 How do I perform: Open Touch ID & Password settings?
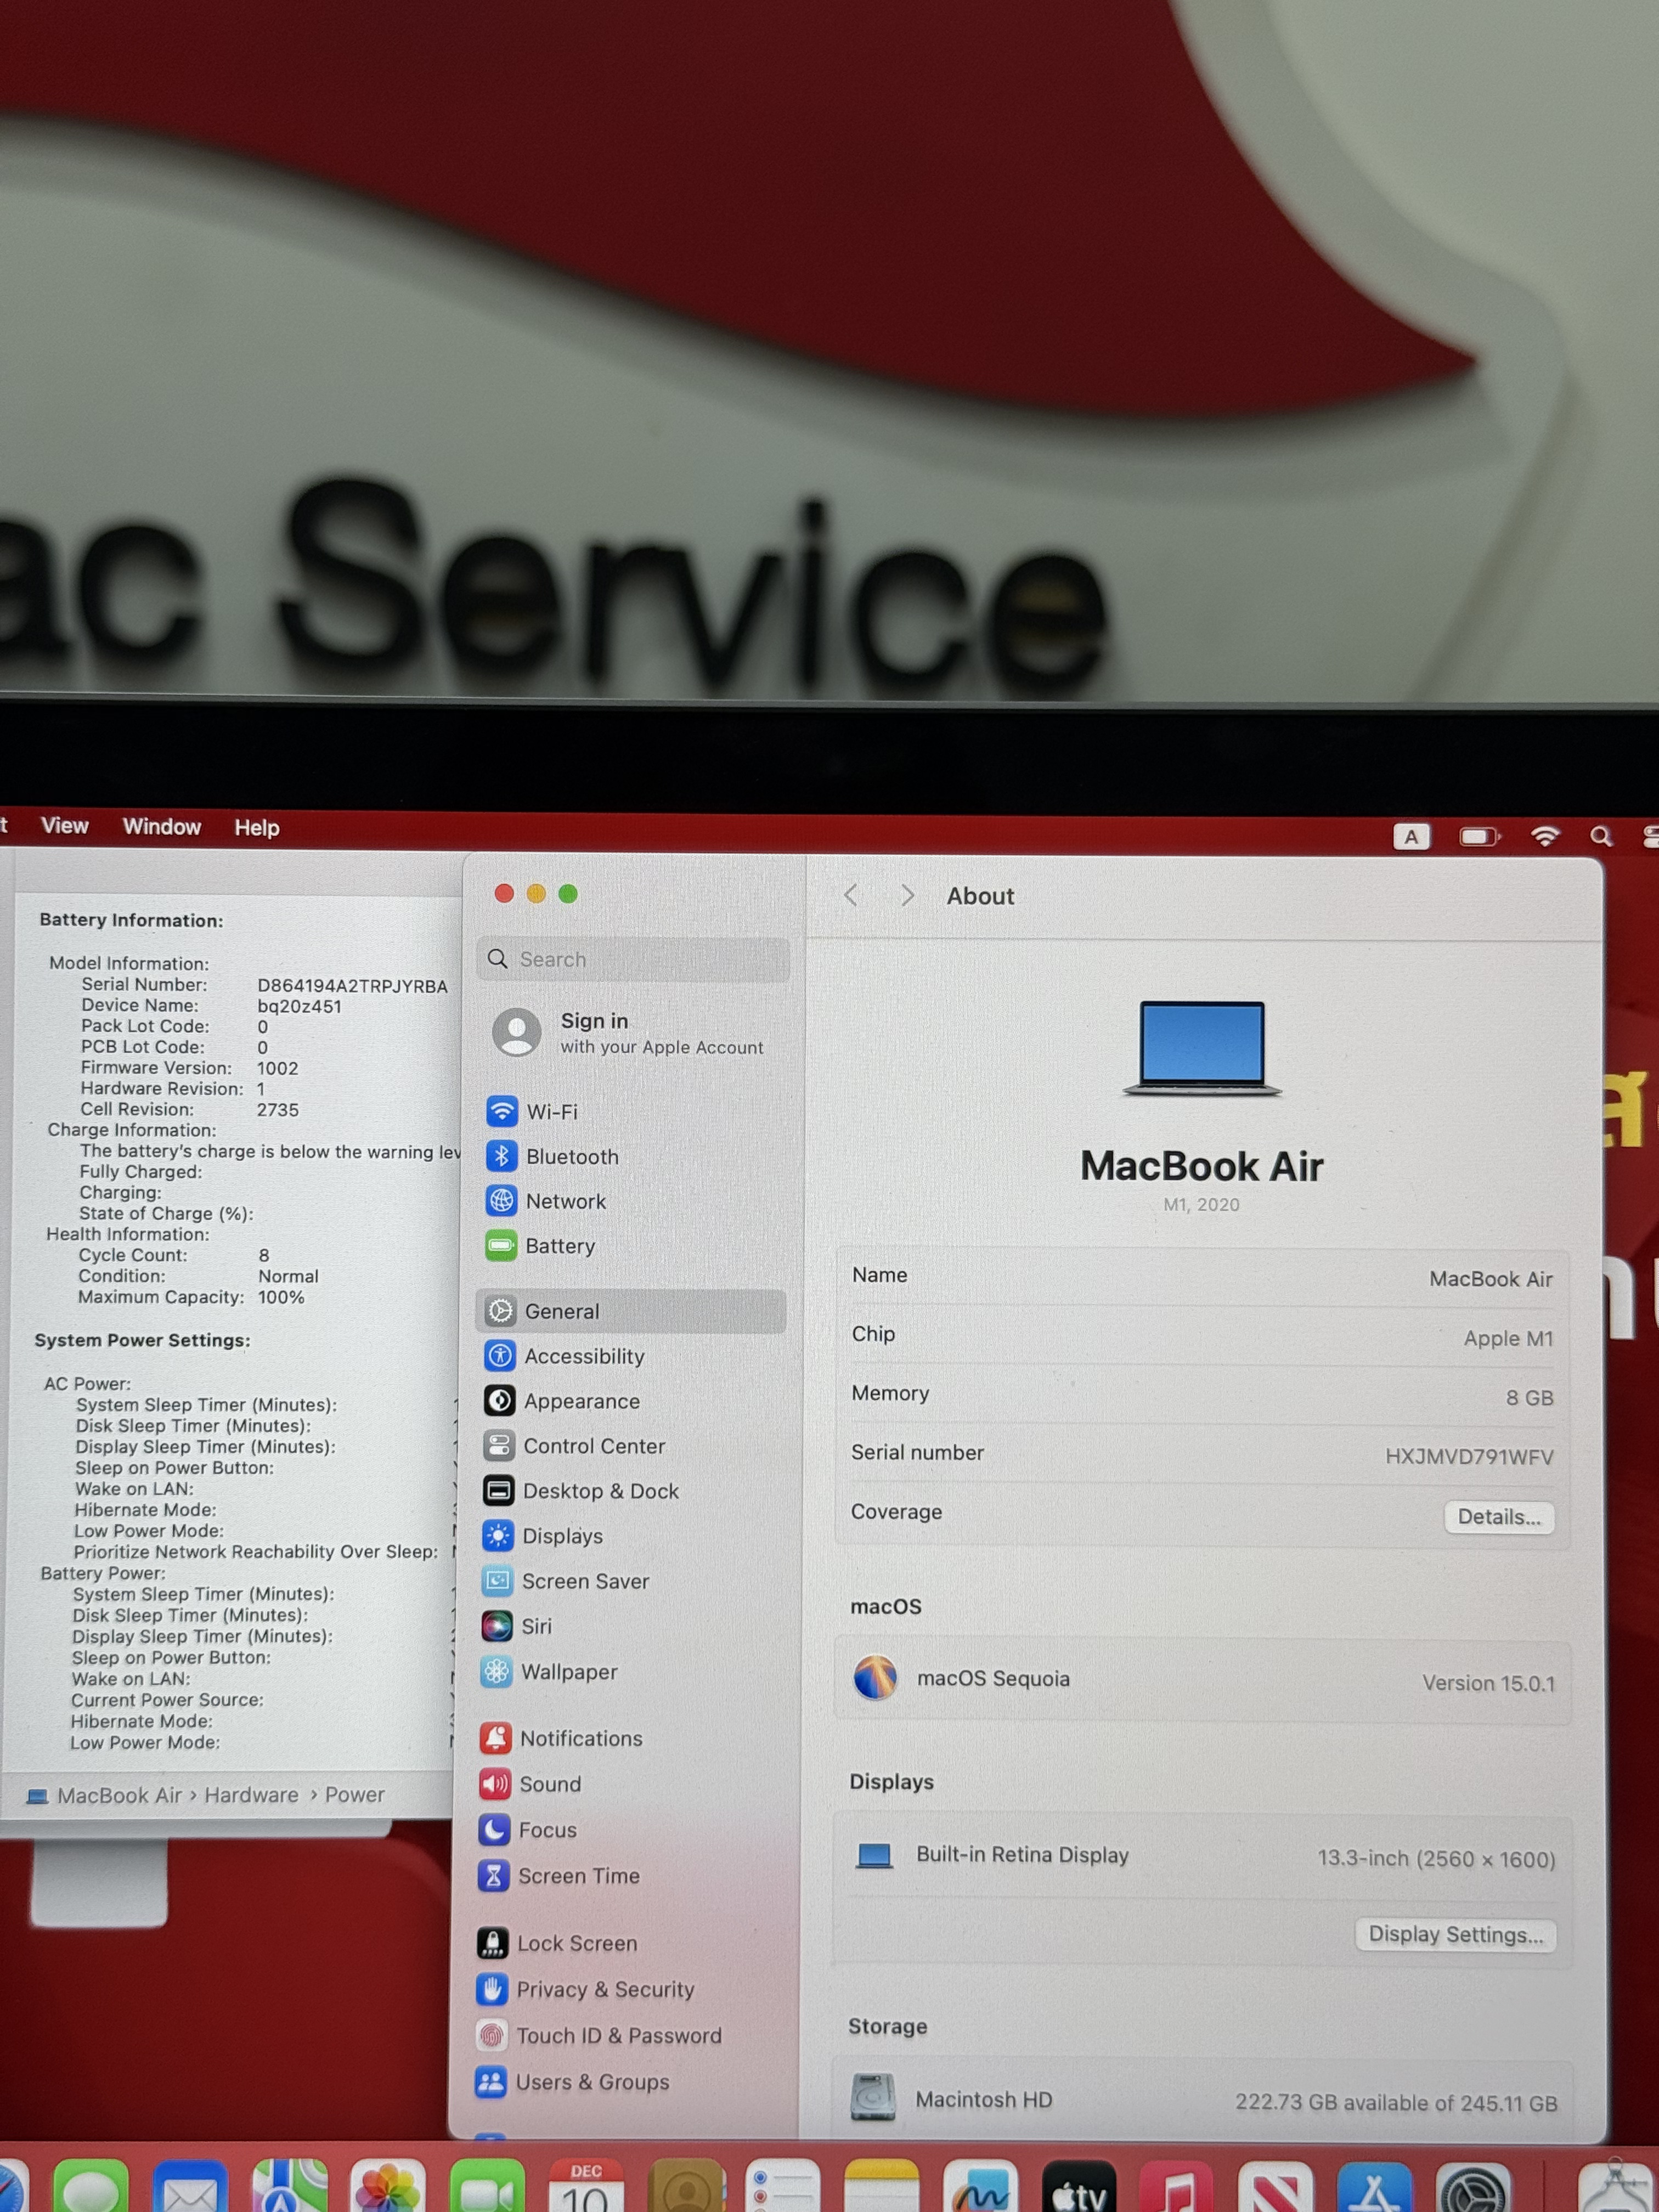tap(617, 2035)
